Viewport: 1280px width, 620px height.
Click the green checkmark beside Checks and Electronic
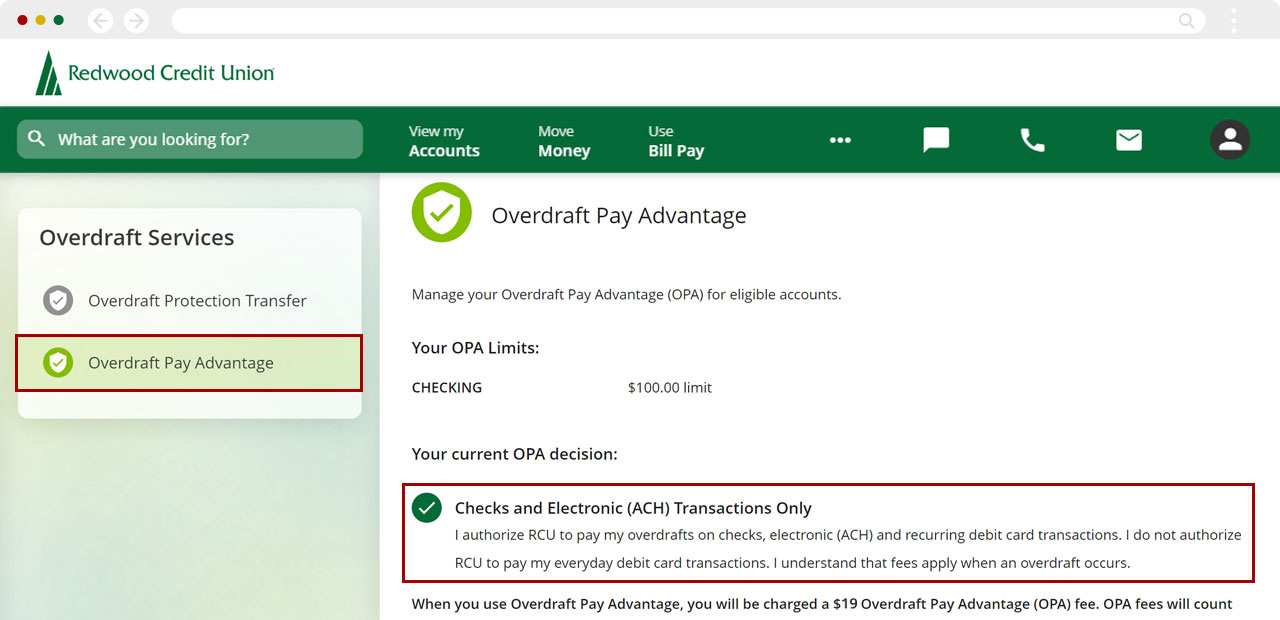[x=427, y=508]
